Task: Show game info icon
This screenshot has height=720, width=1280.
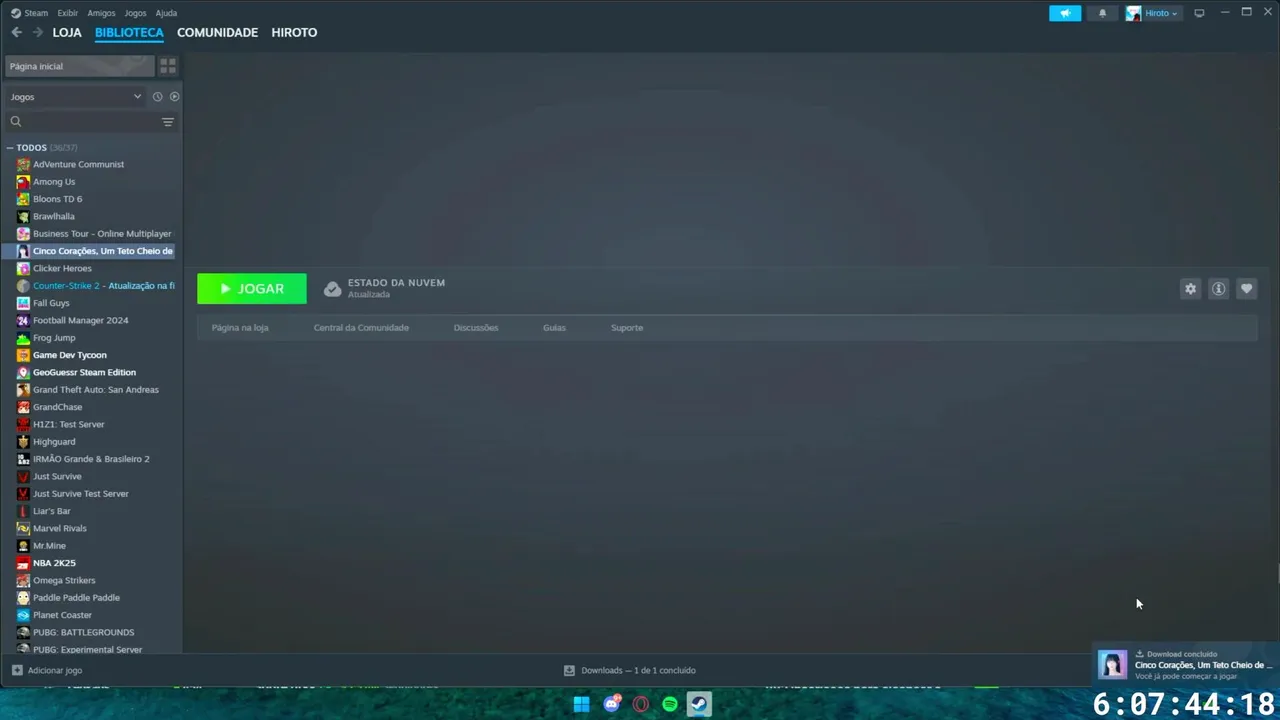Action: click(x=1218, y=289)
